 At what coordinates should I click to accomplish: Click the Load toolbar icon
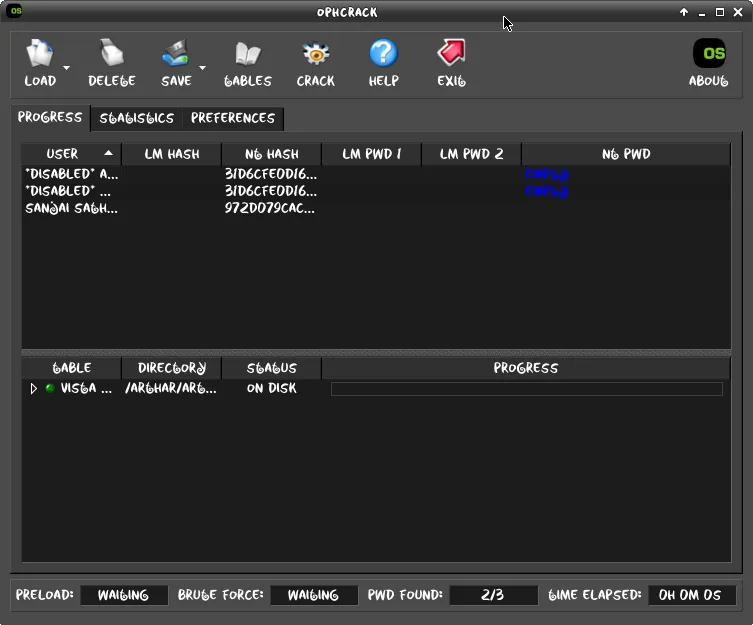point(40,53)
